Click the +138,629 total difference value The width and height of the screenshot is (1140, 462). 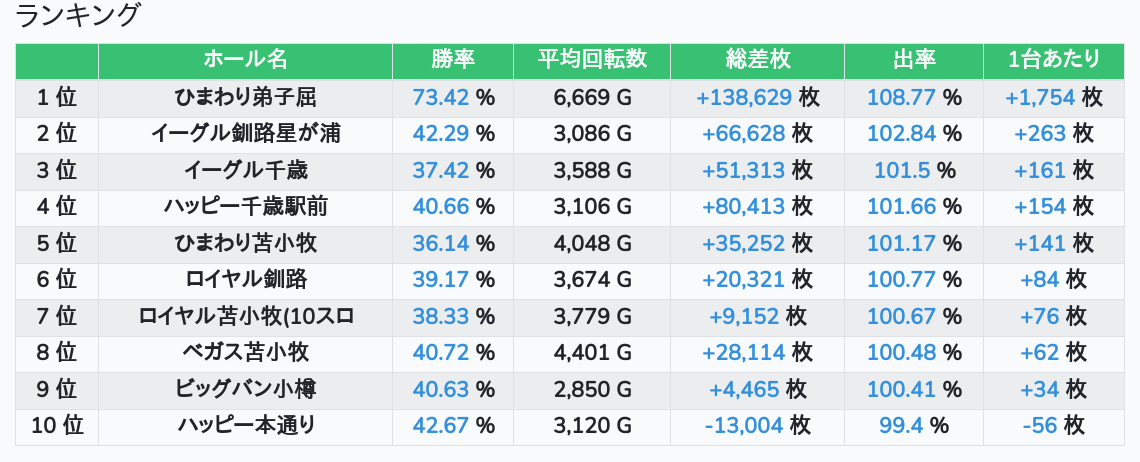(x=744, y=98)
